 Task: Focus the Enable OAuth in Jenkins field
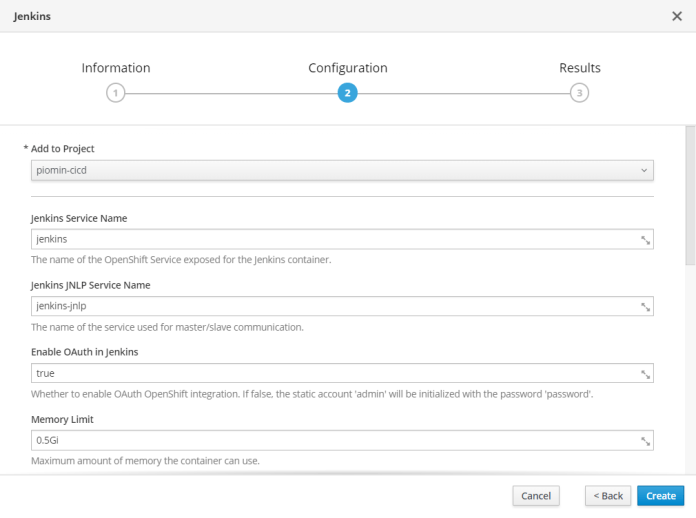click(342, 373)
